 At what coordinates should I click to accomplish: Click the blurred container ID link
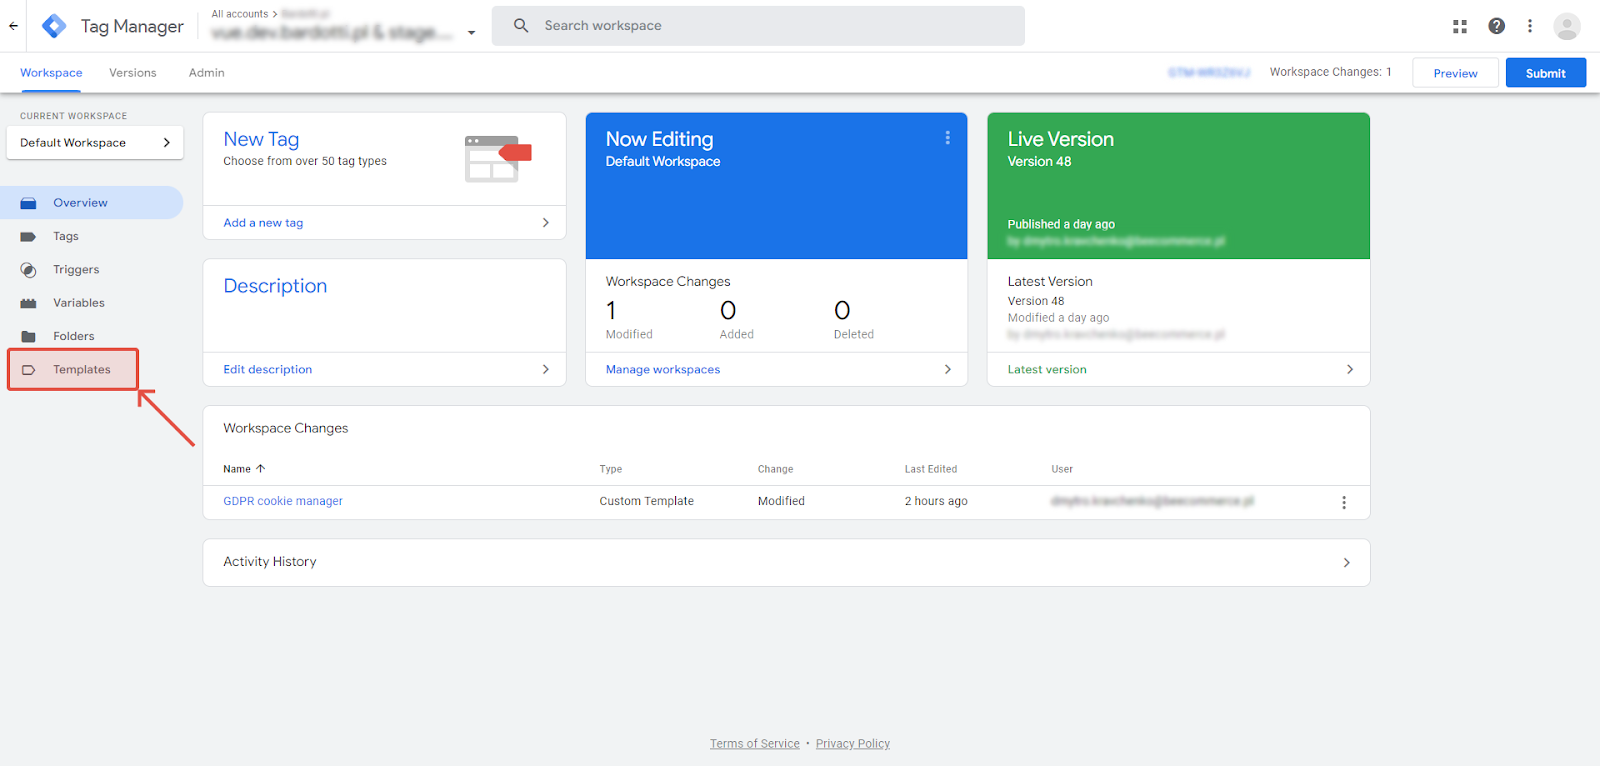coord(1209,73)
